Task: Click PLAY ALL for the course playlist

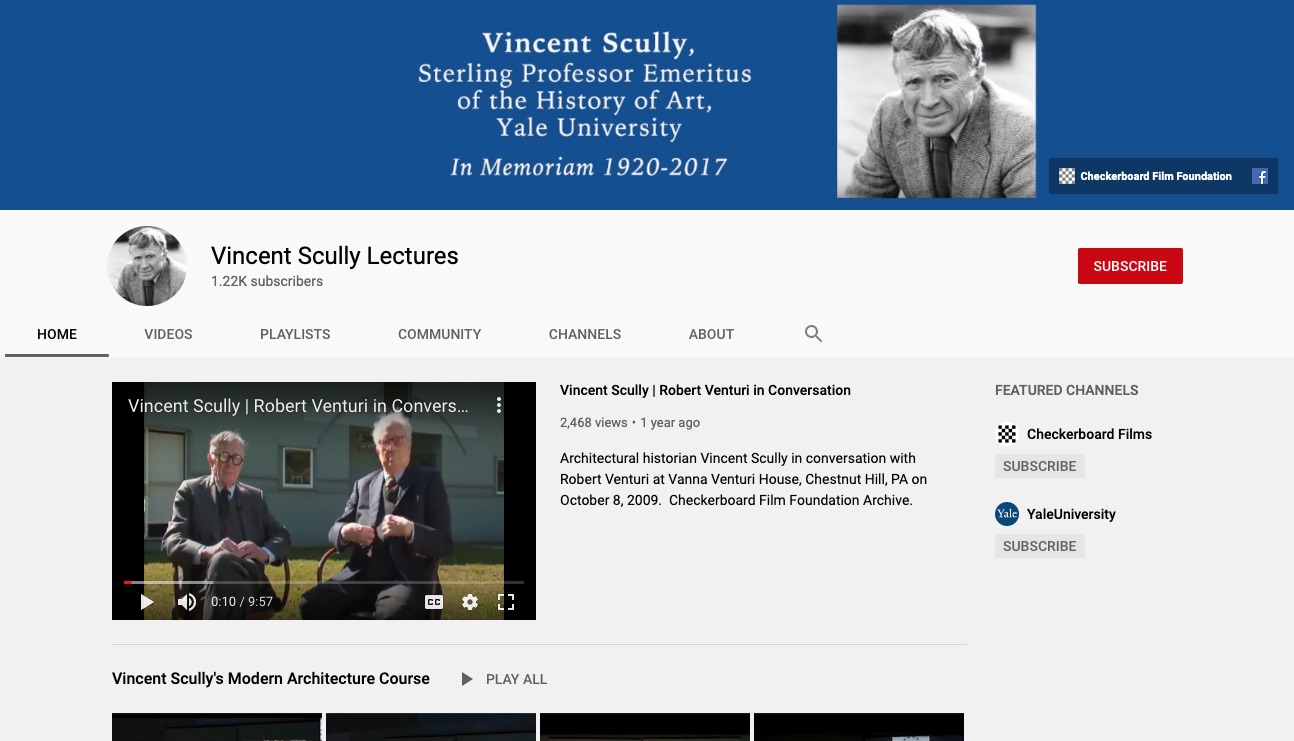Action: tap(504, 679)
